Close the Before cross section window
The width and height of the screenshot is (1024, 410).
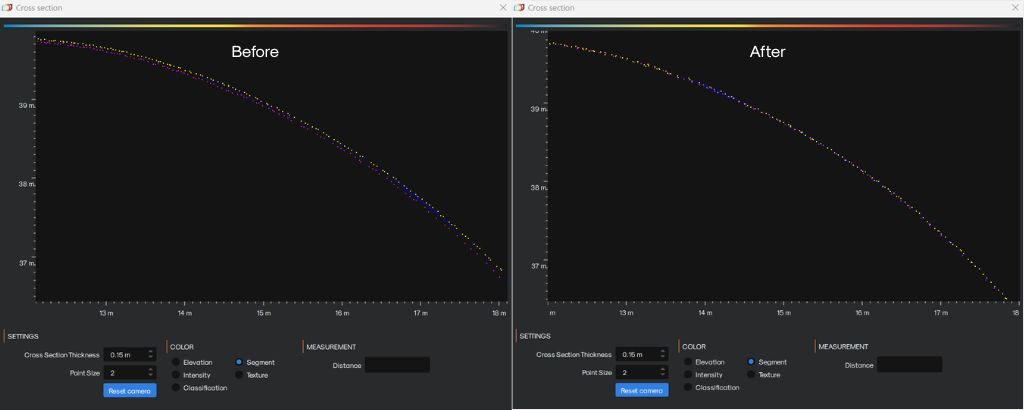click(503, 8)
